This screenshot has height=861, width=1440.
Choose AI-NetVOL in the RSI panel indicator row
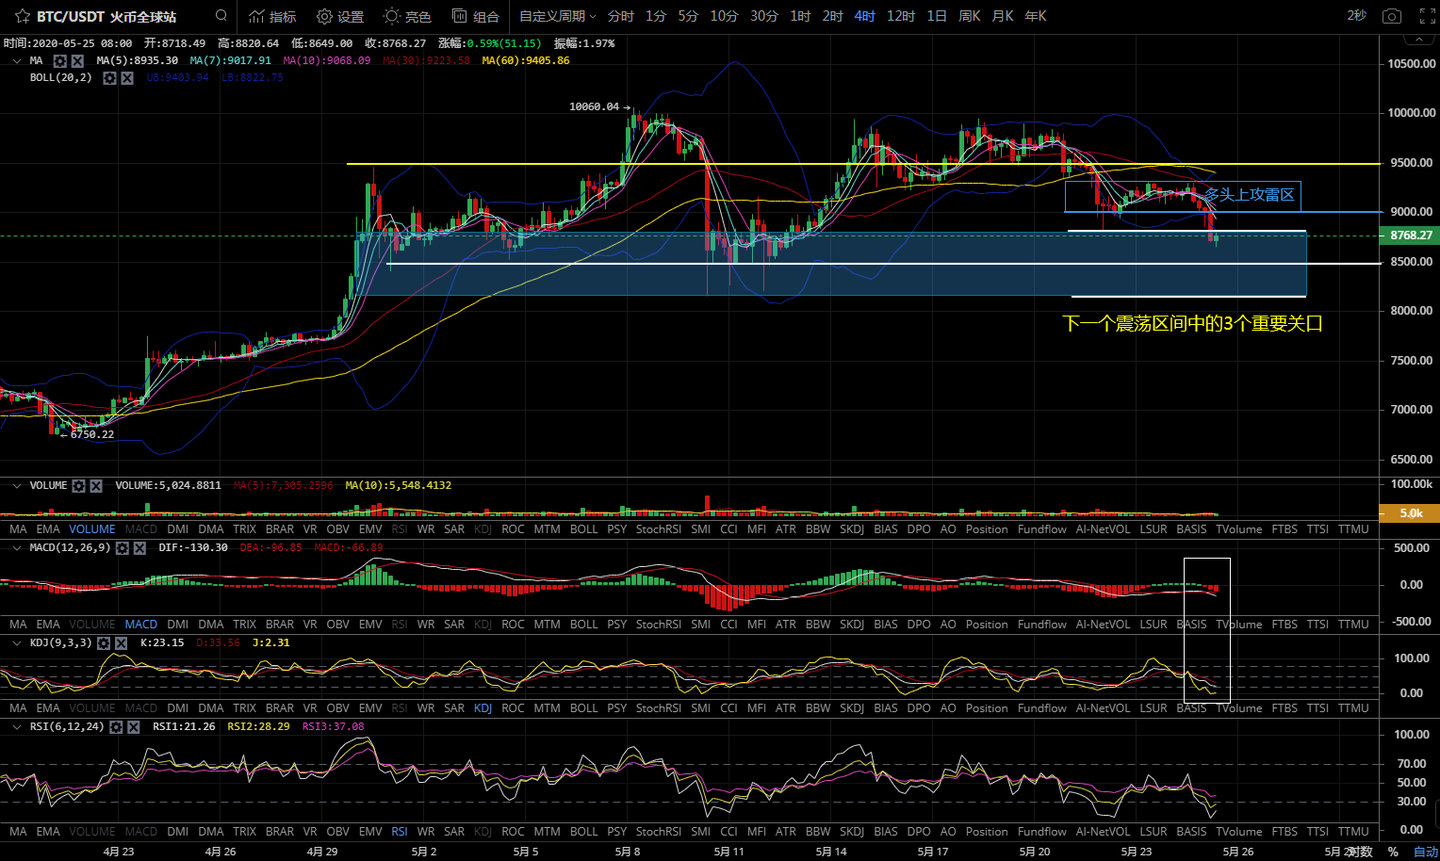[1103, 832]
